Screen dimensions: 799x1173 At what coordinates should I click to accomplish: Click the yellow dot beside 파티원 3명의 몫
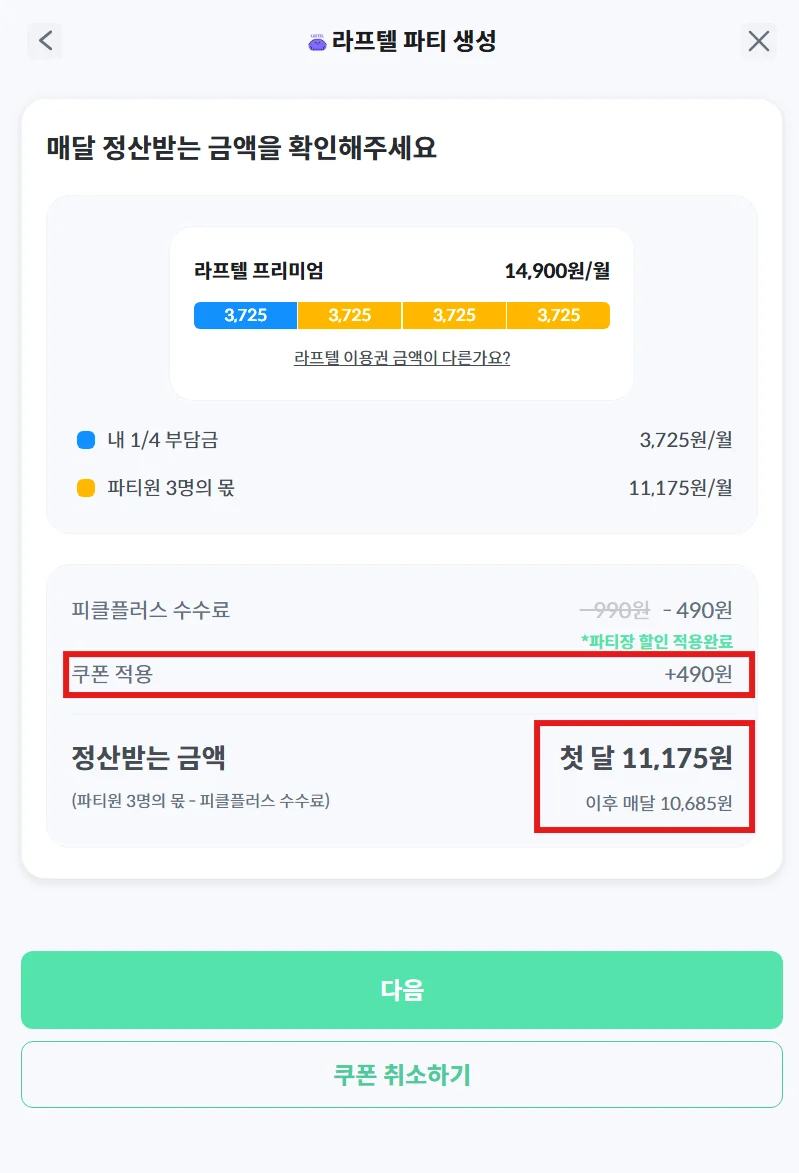point(86,488)
